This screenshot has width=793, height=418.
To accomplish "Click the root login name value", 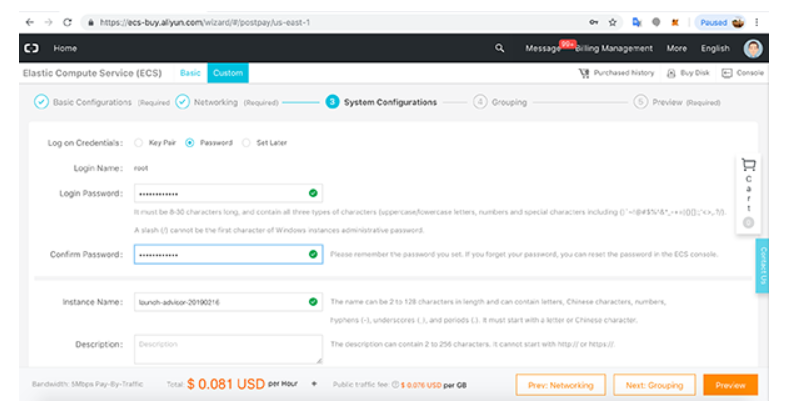I will [141, 168].
